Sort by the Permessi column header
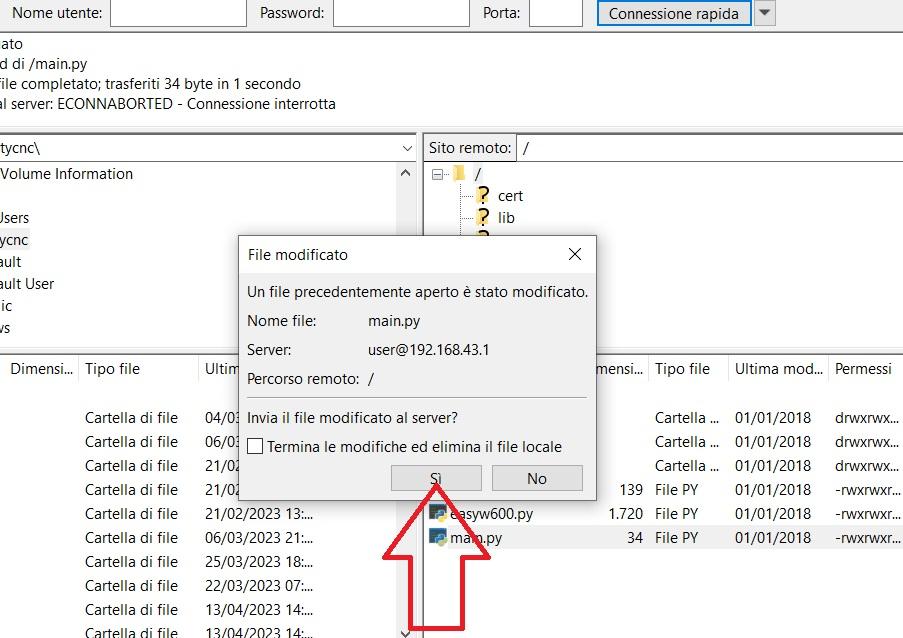Viewport: 903px width, 638px height. coord(864,368)
